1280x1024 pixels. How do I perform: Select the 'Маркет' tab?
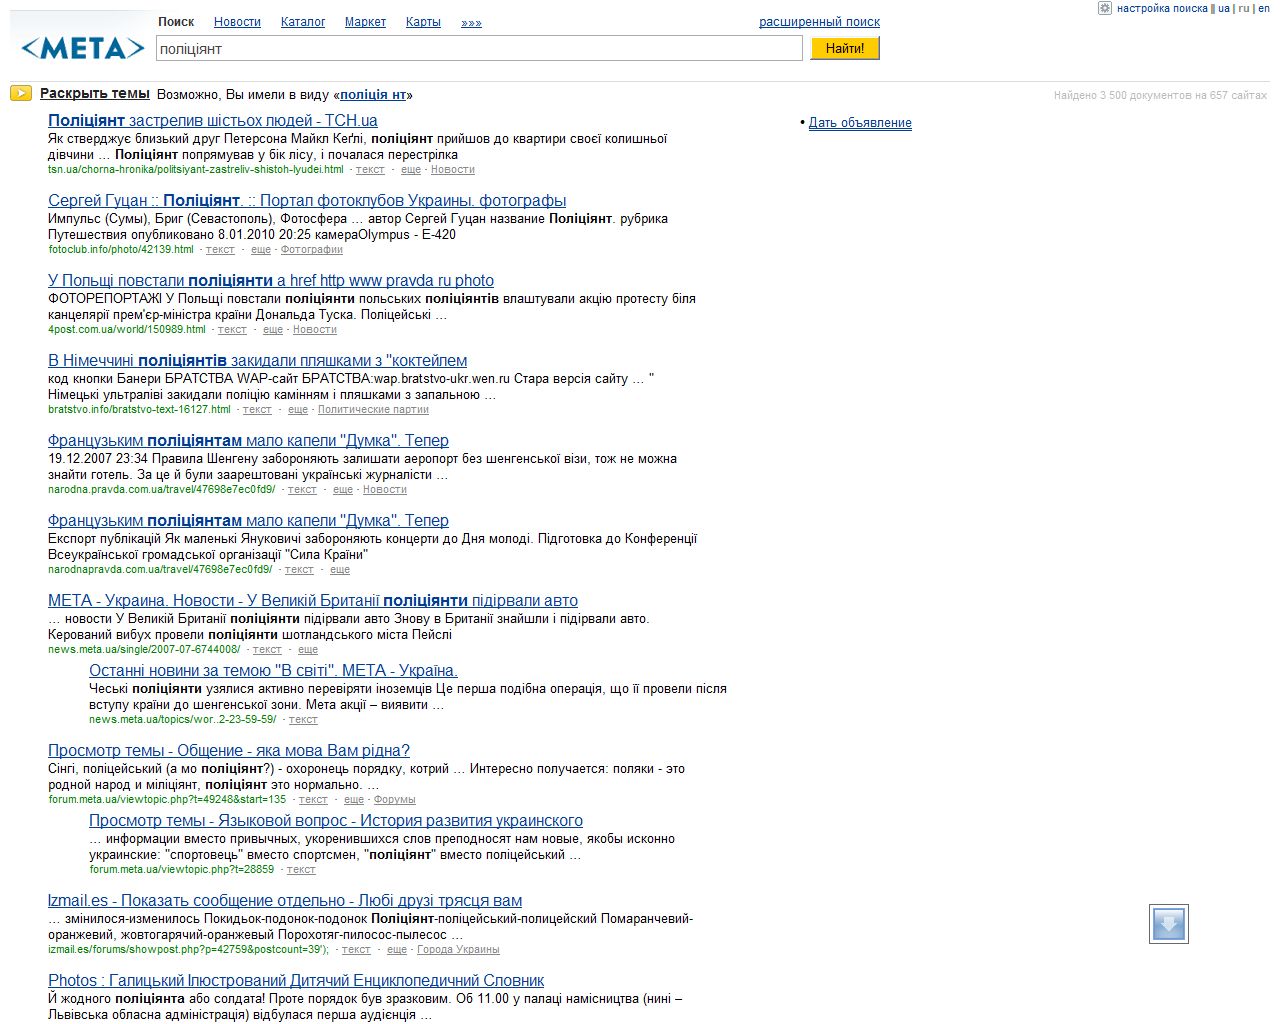365,22
